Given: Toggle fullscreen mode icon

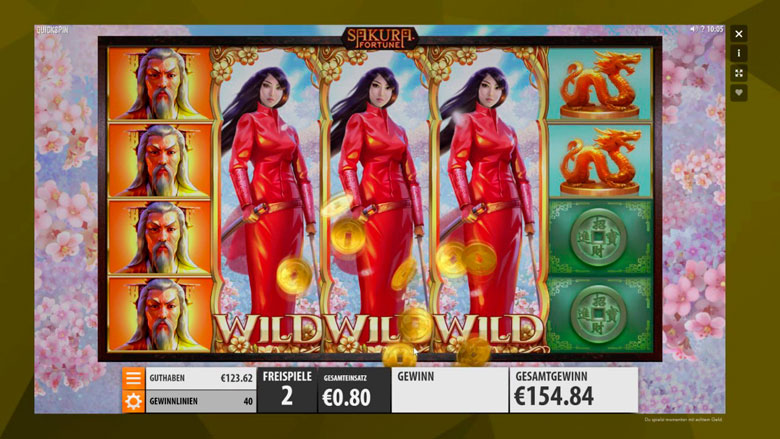Looking at the screenshot, I should pos(739,73).
